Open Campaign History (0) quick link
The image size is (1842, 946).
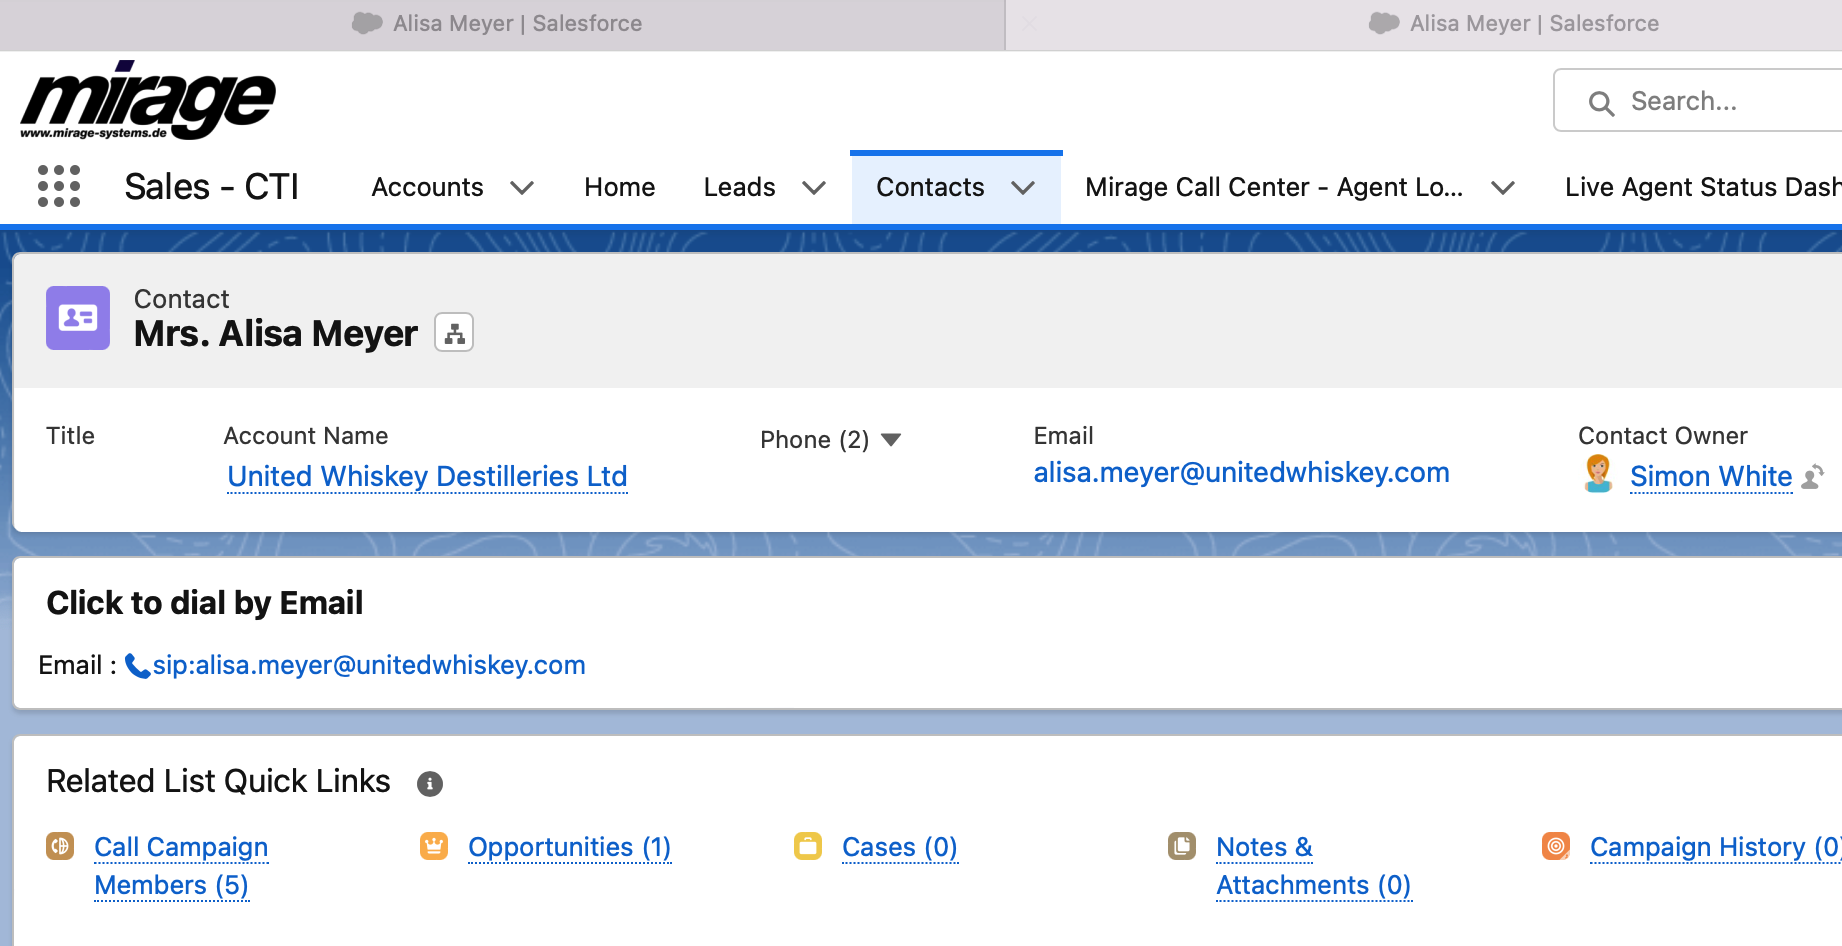[x=1716, y=847]
